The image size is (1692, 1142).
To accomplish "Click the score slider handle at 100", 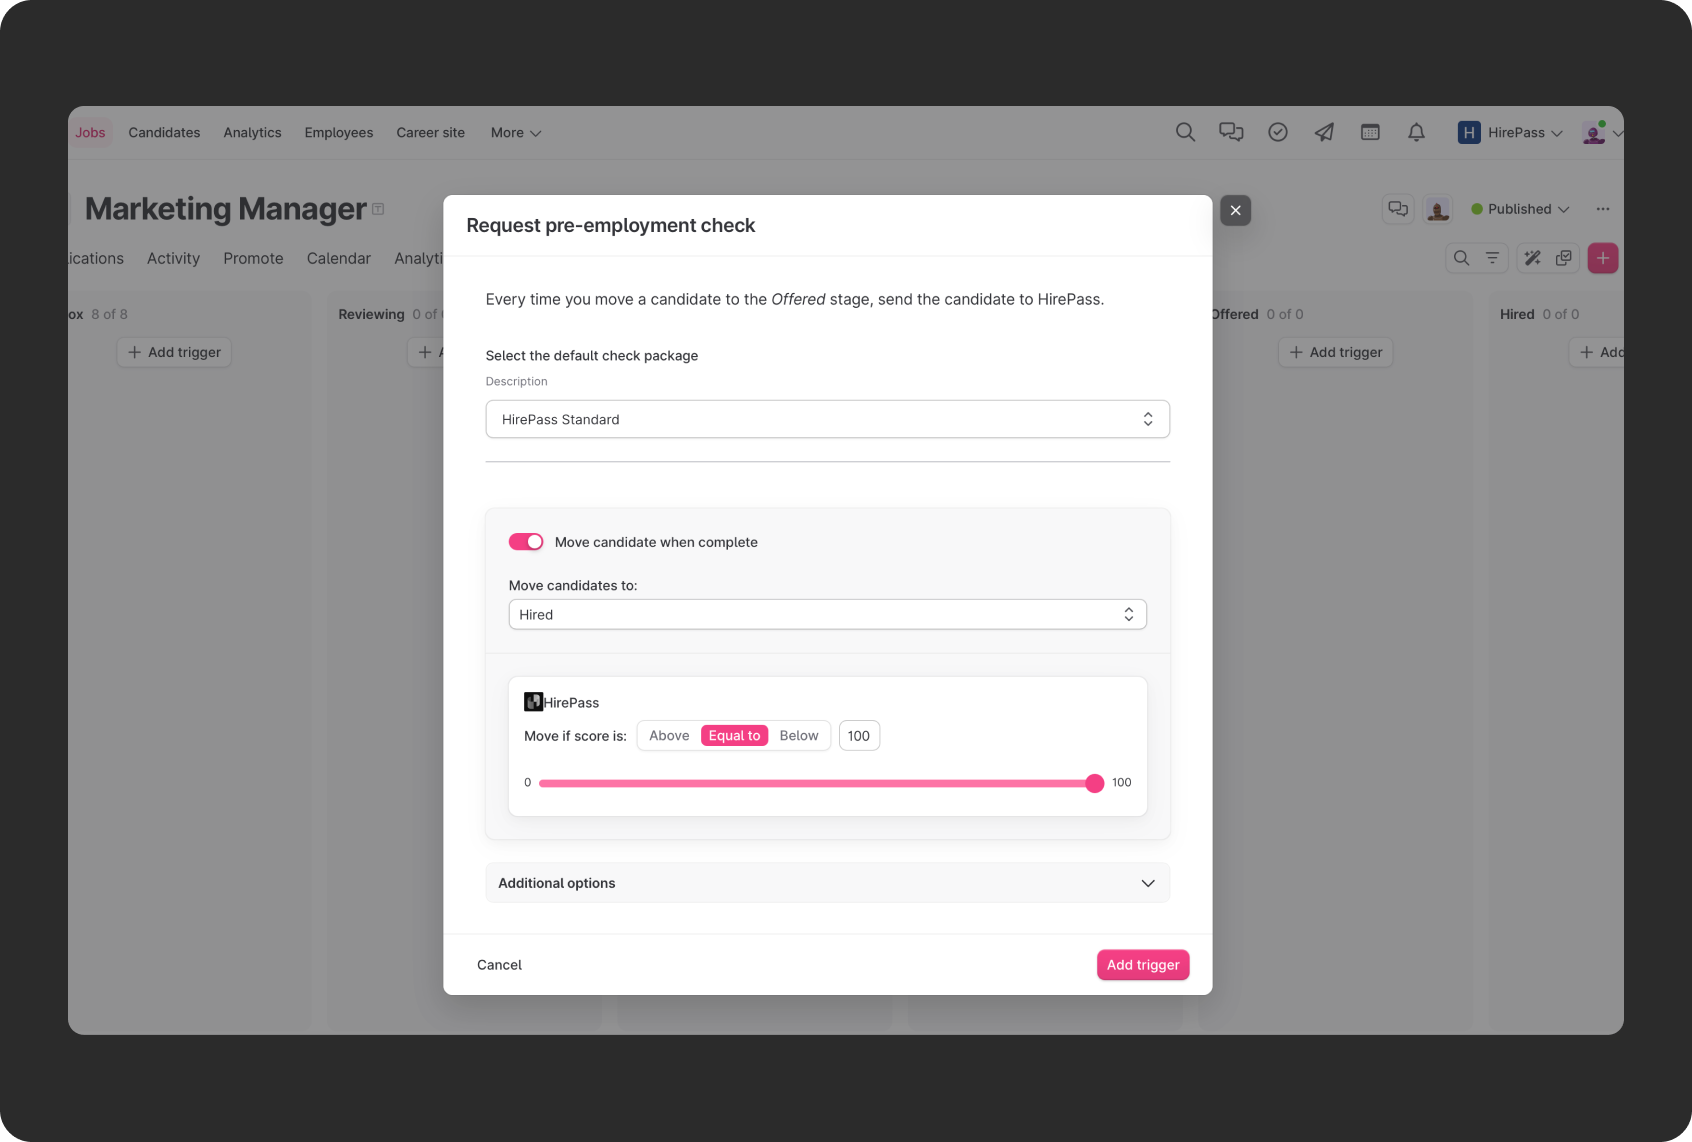I will pos(1095,783).
